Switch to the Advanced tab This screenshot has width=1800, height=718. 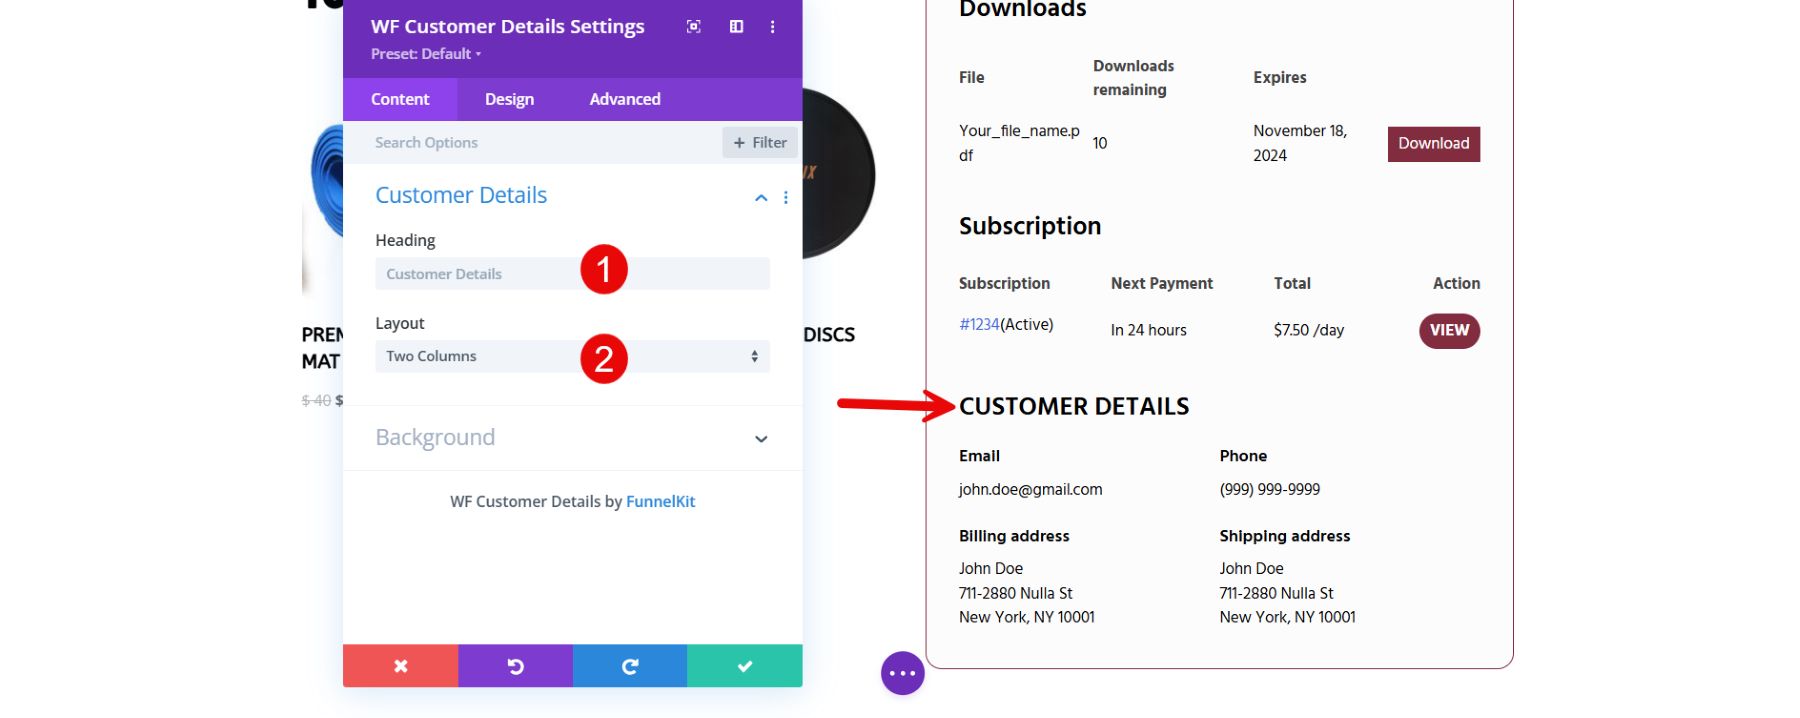tap(625, 99)
